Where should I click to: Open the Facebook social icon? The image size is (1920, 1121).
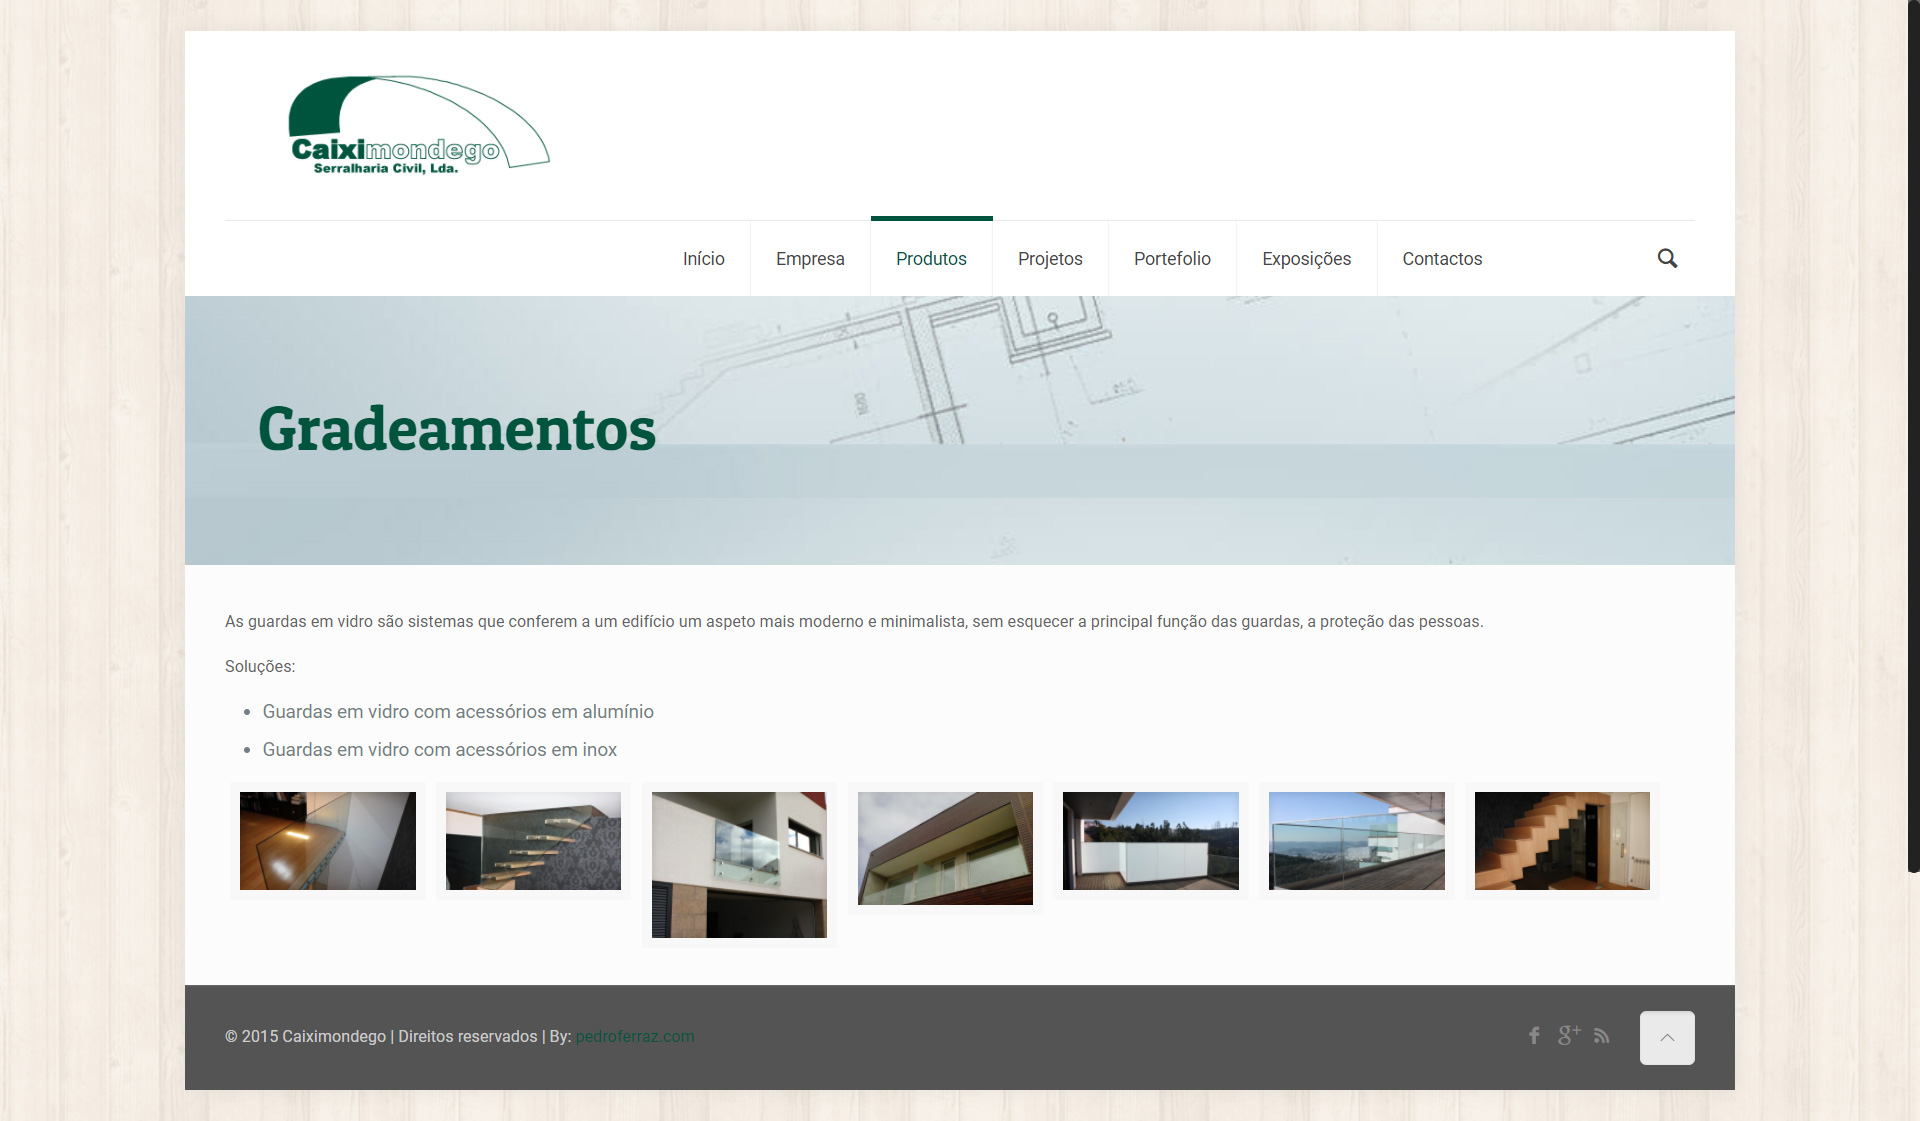pos(1534,1036)
